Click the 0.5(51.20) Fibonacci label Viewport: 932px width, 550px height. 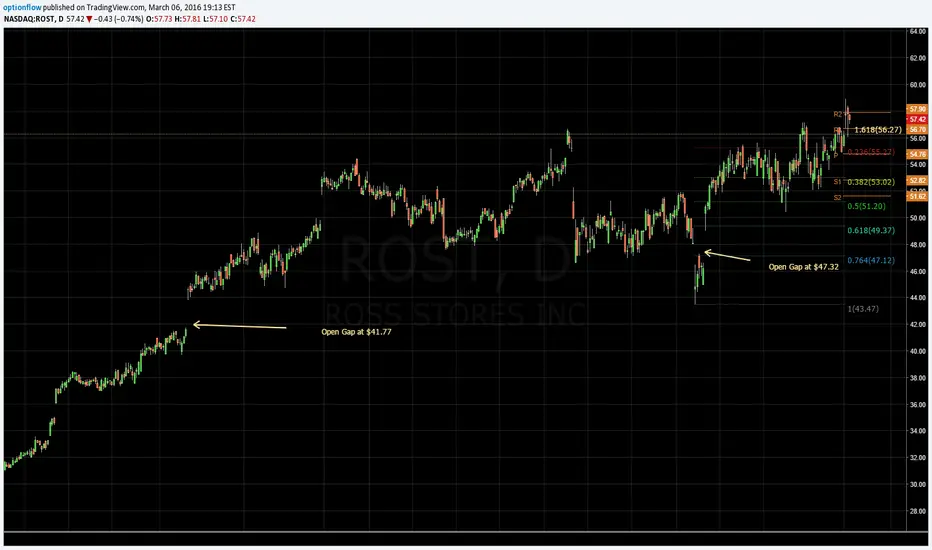pyautogui.click(x=866, y=206)
